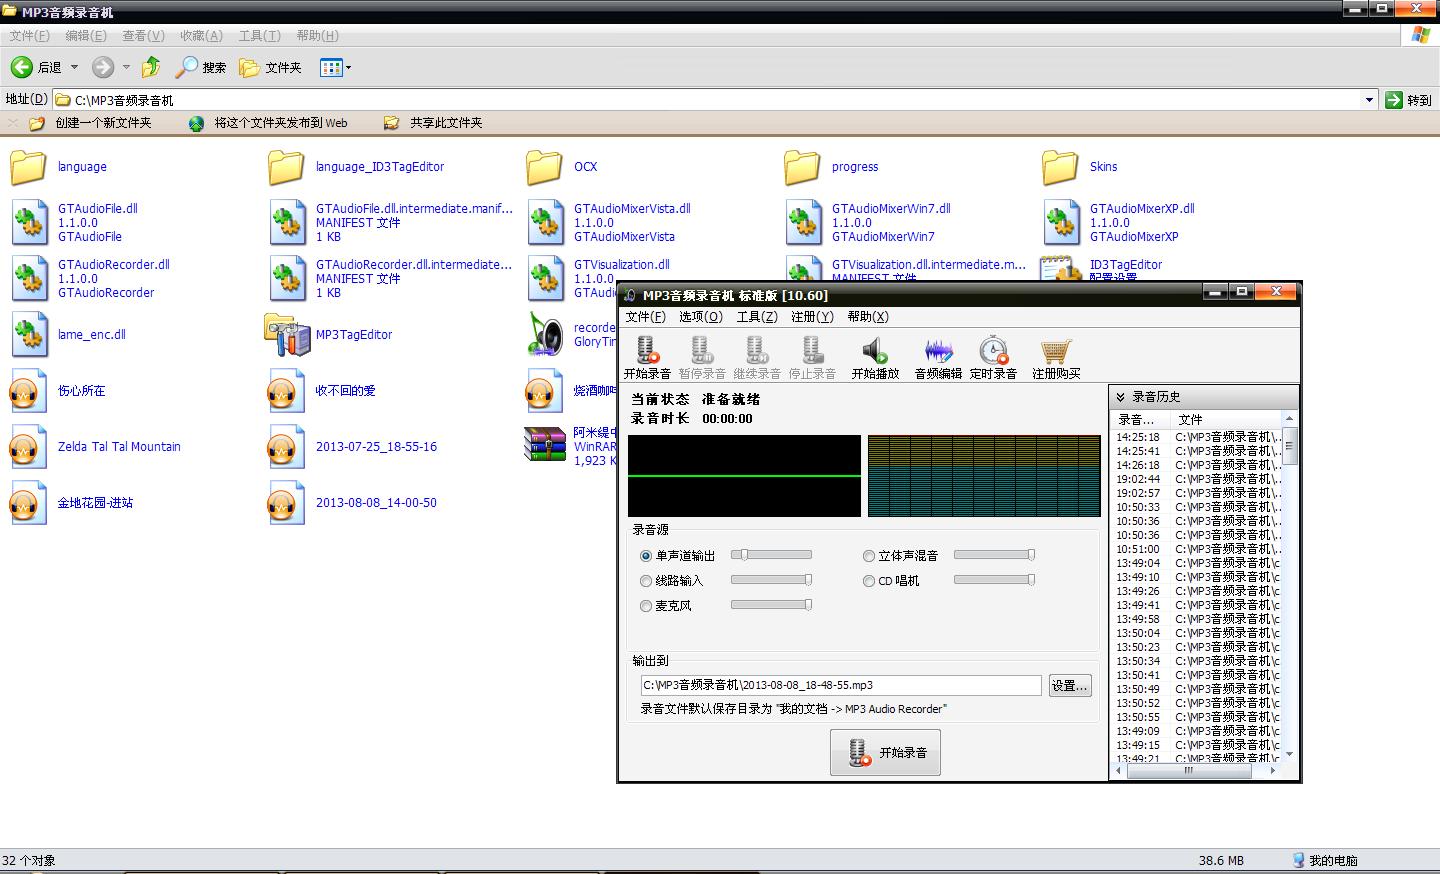Click the 转到 go button

point(1409,100)
